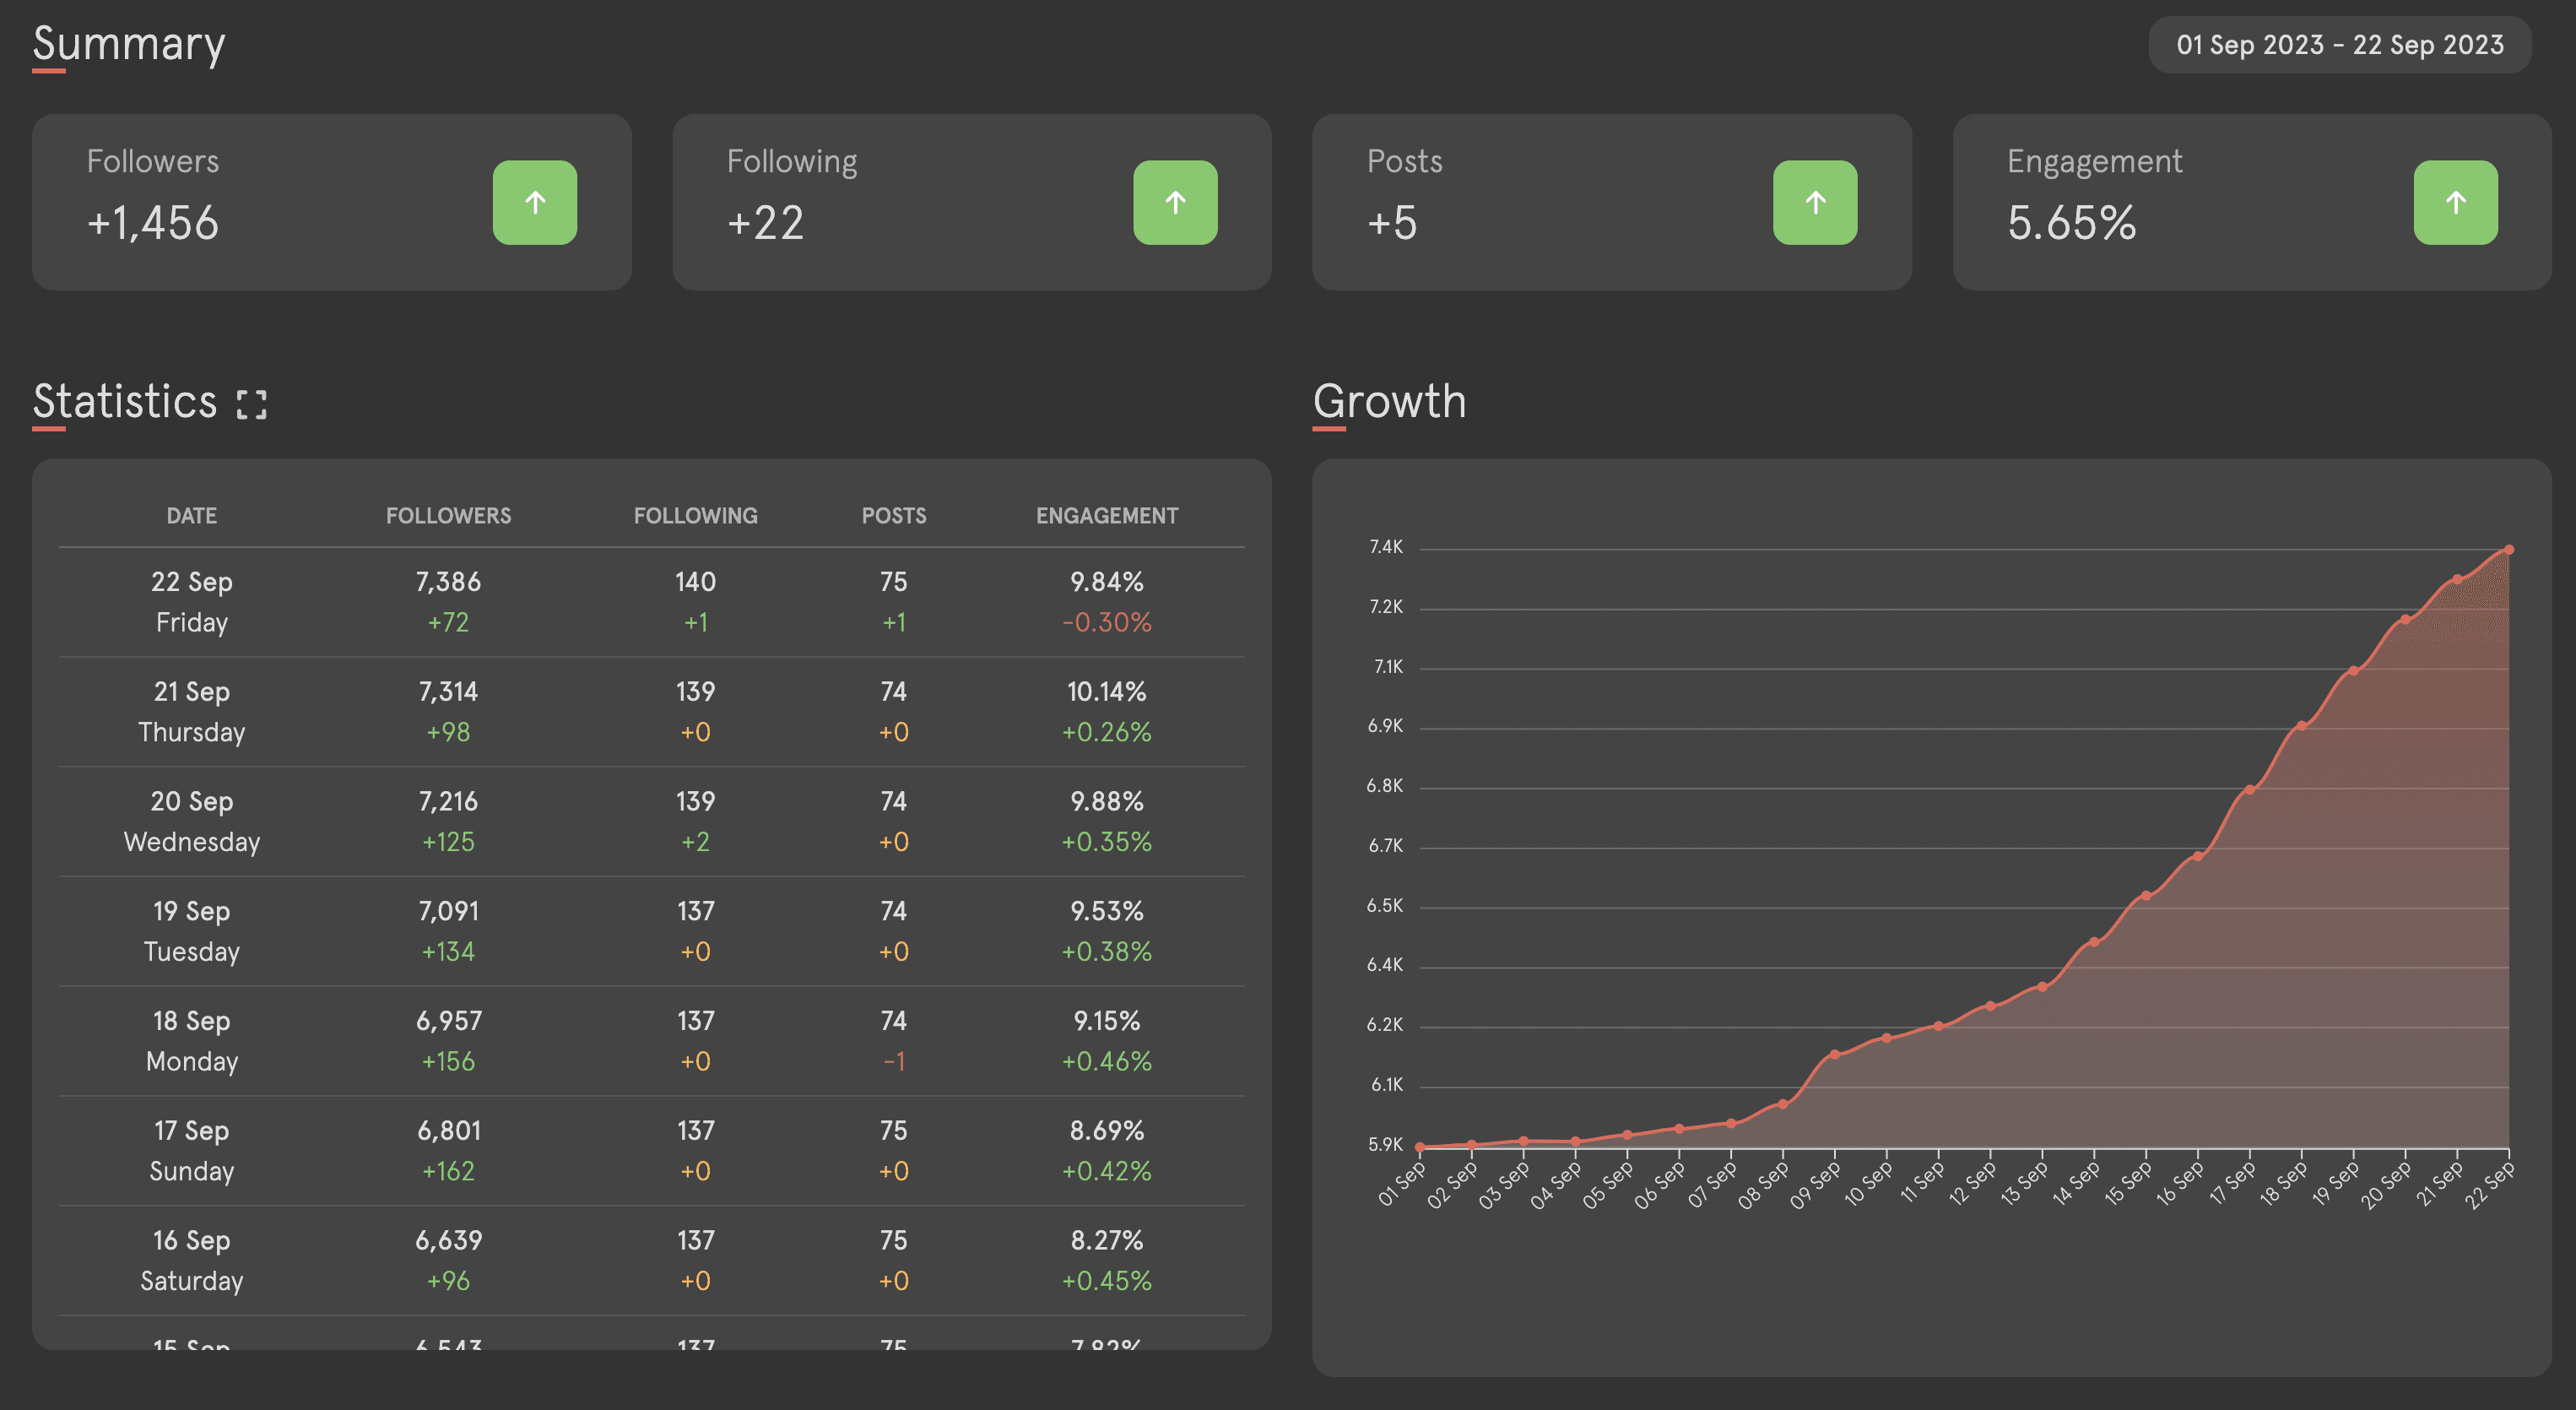Click the 7,216 followers value
Screen dimensions: 2576x1410
[x=448, y=801]
